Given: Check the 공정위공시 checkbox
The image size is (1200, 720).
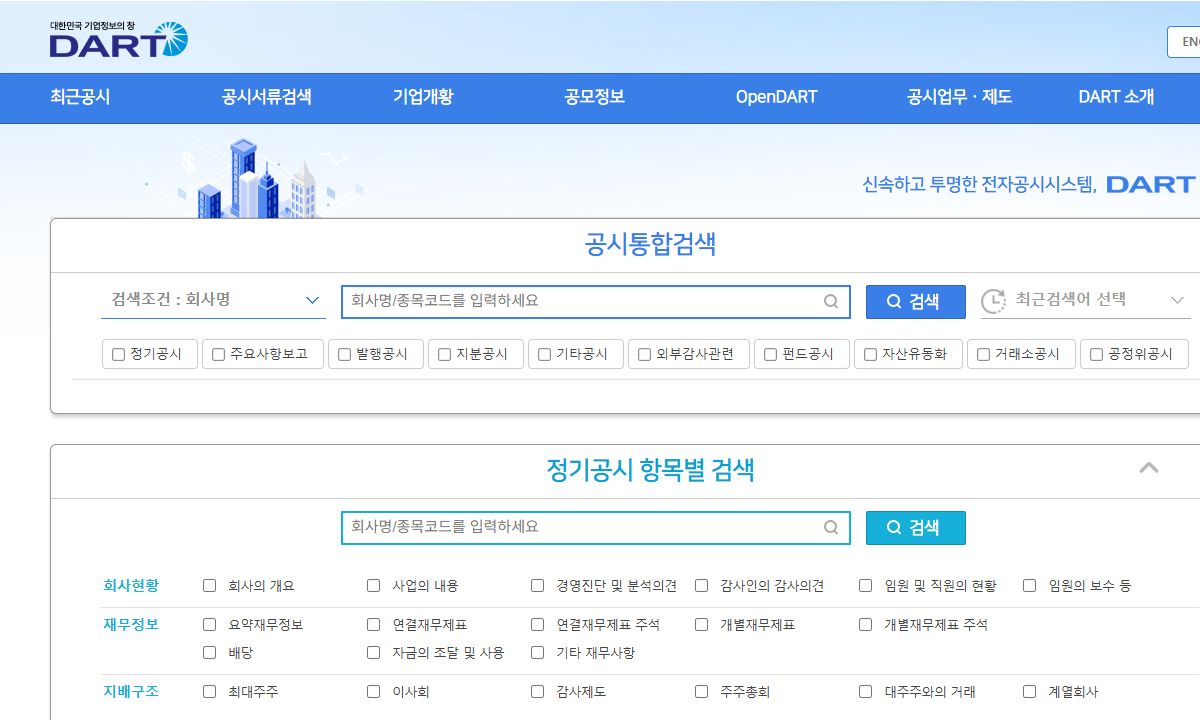Looking at the screenshot, I should click(1097, 354).
